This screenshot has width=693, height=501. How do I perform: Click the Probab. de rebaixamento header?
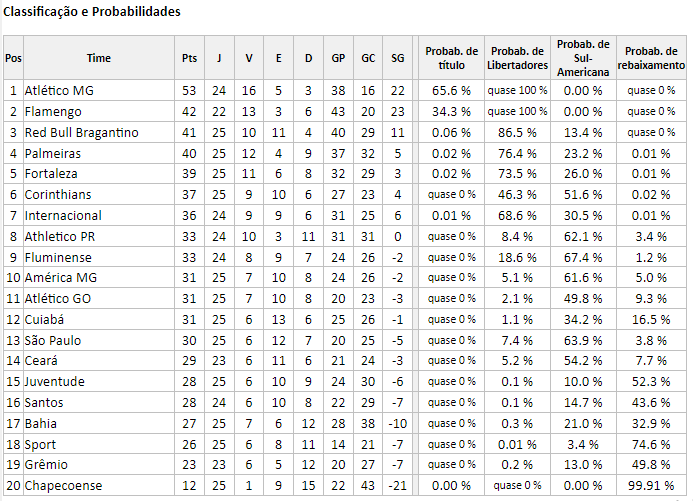coord(651,58)
